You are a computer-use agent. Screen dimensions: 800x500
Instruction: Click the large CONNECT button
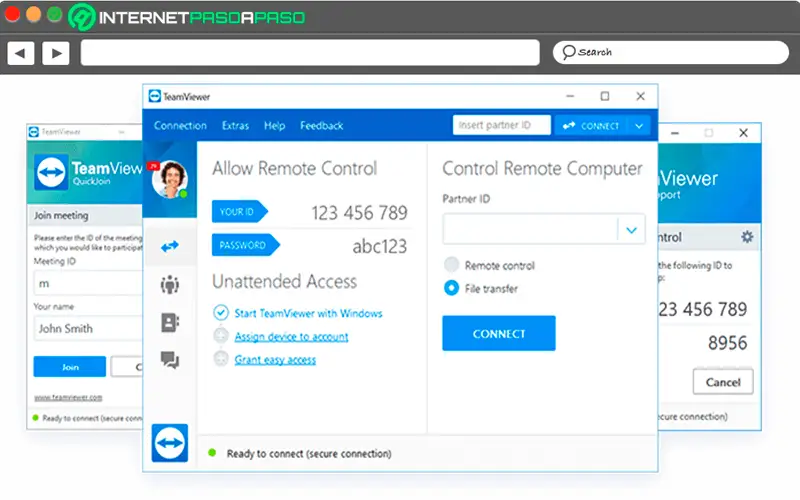(x=498, y=333)
